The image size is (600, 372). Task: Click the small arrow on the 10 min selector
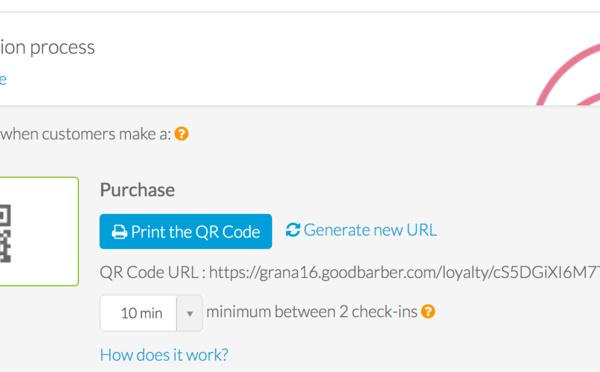189,313
